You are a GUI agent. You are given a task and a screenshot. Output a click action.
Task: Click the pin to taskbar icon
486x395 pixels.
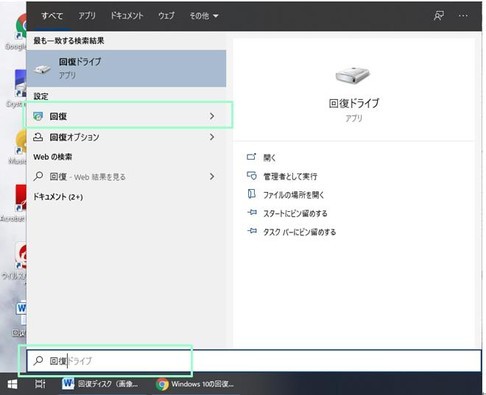[x=252, y=231]
